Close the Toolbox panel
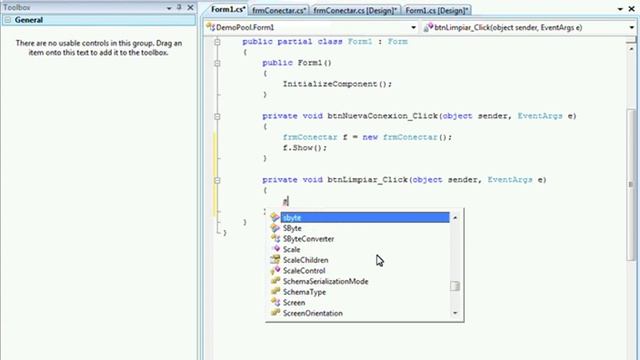This screenshot has height=360, width=640. [190, 7]
